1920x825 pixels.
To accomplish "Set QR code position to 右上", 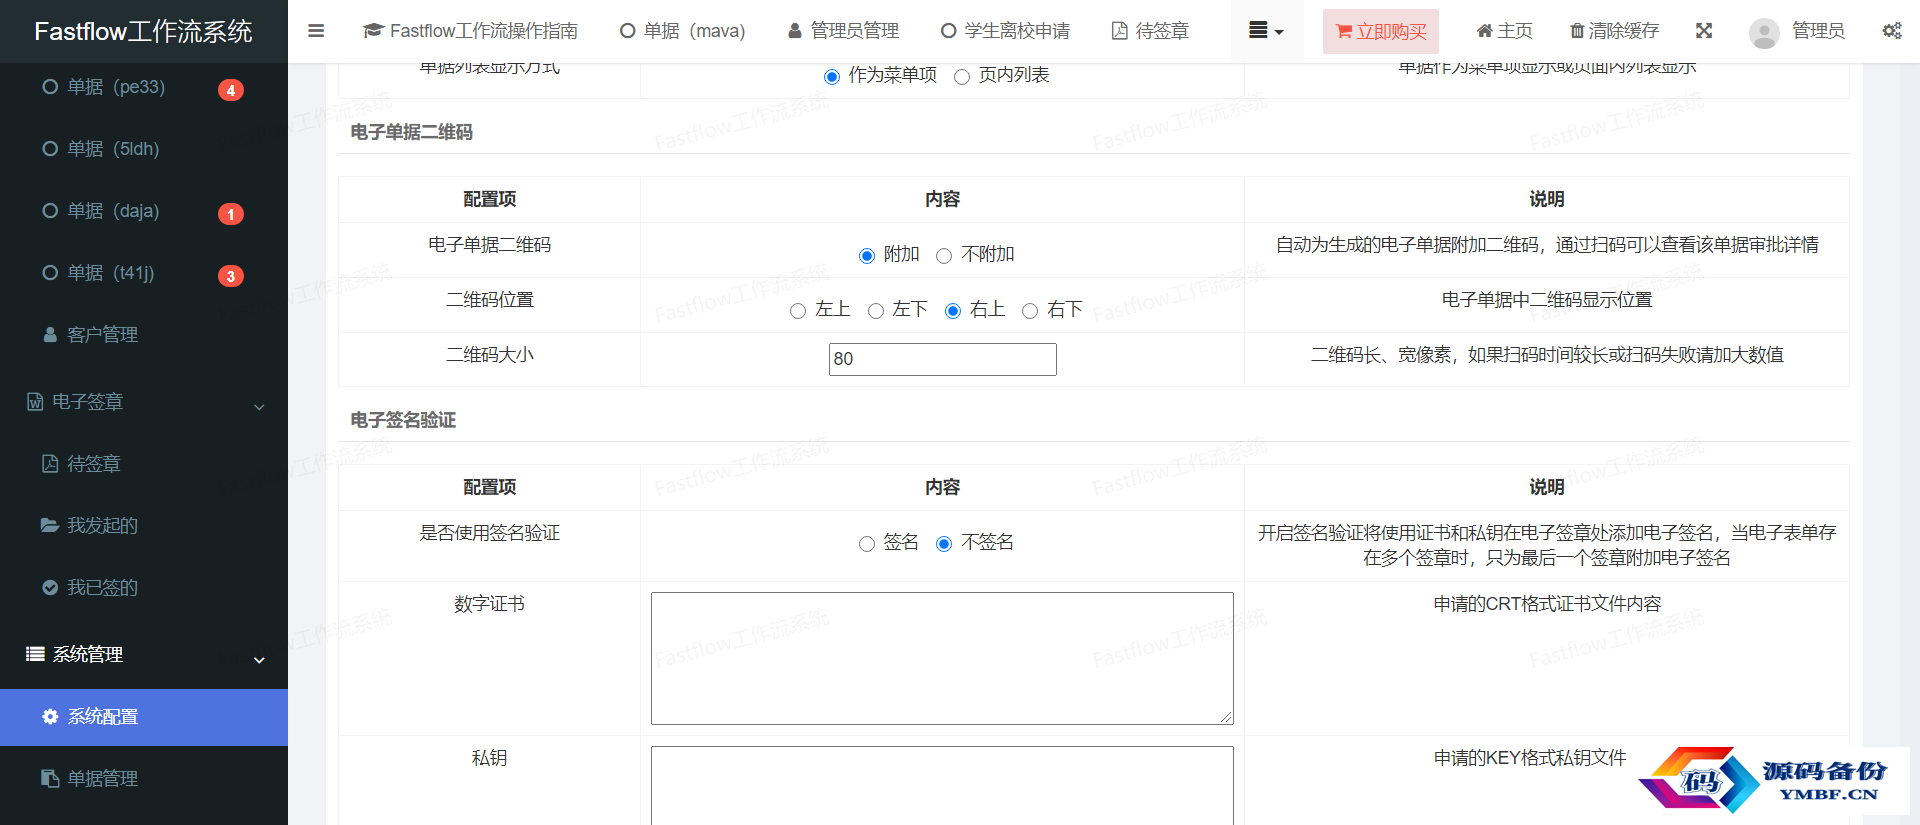I will (953, 311).
